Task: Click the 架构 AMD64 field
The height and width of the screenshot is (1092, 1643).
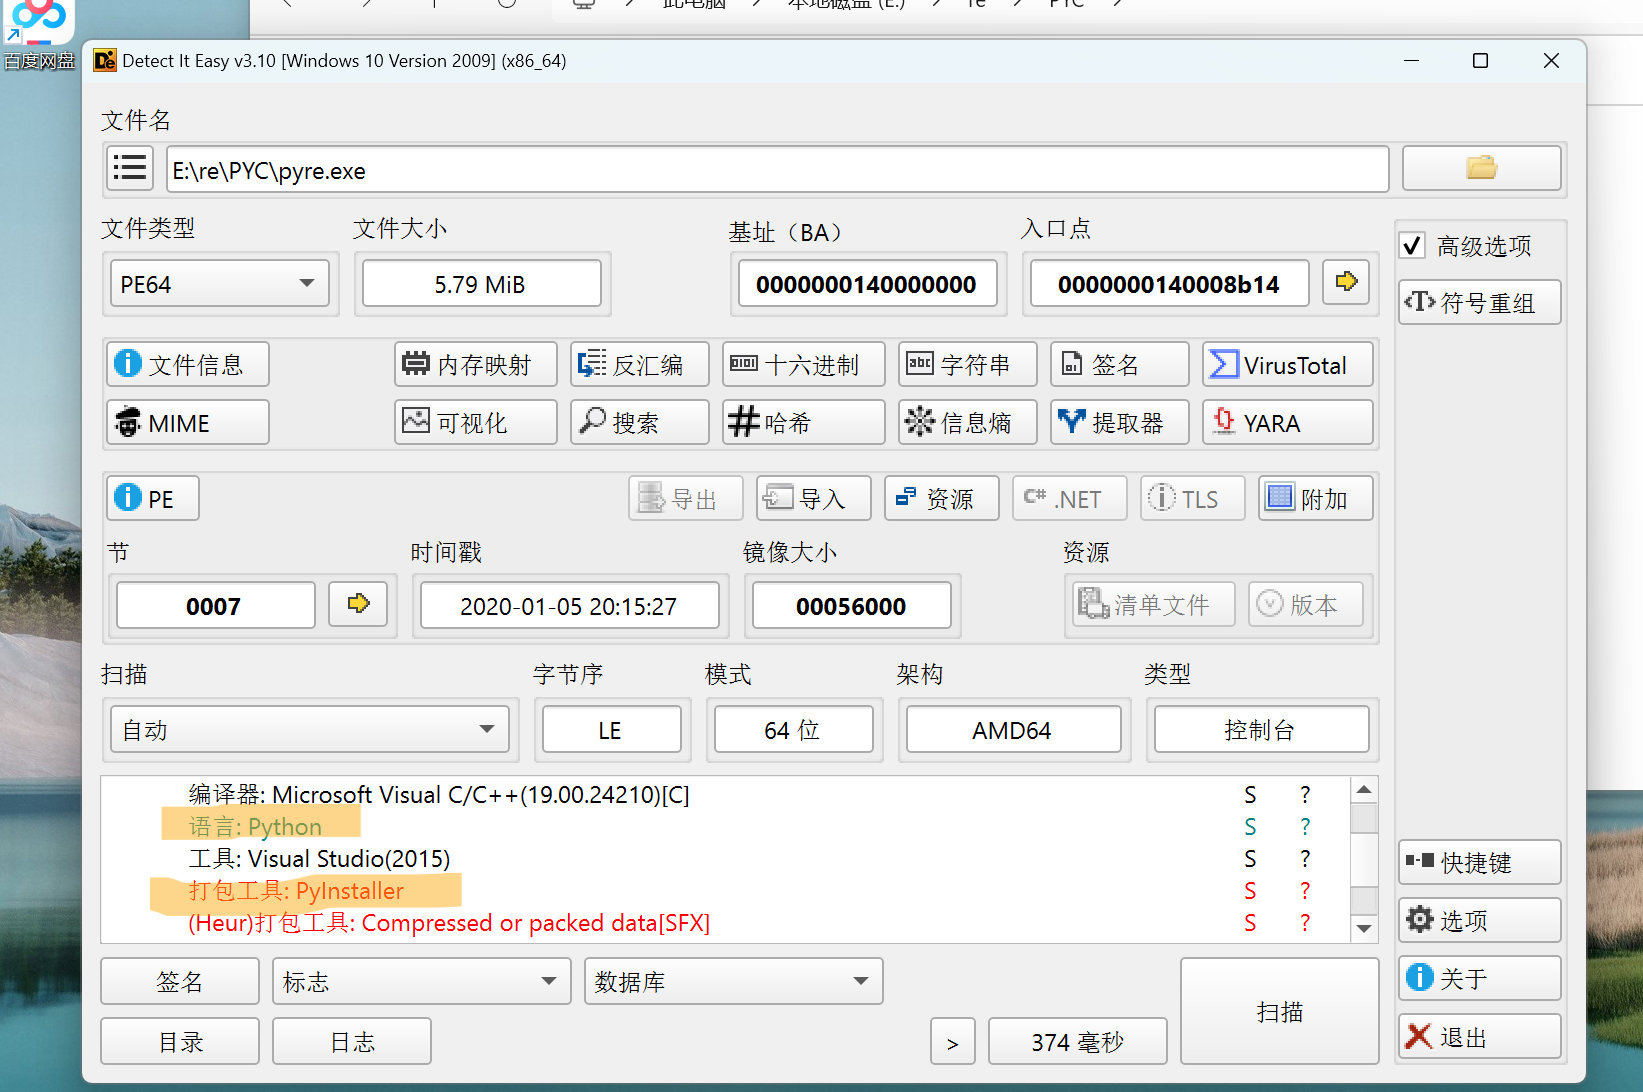Action: 1013,729
